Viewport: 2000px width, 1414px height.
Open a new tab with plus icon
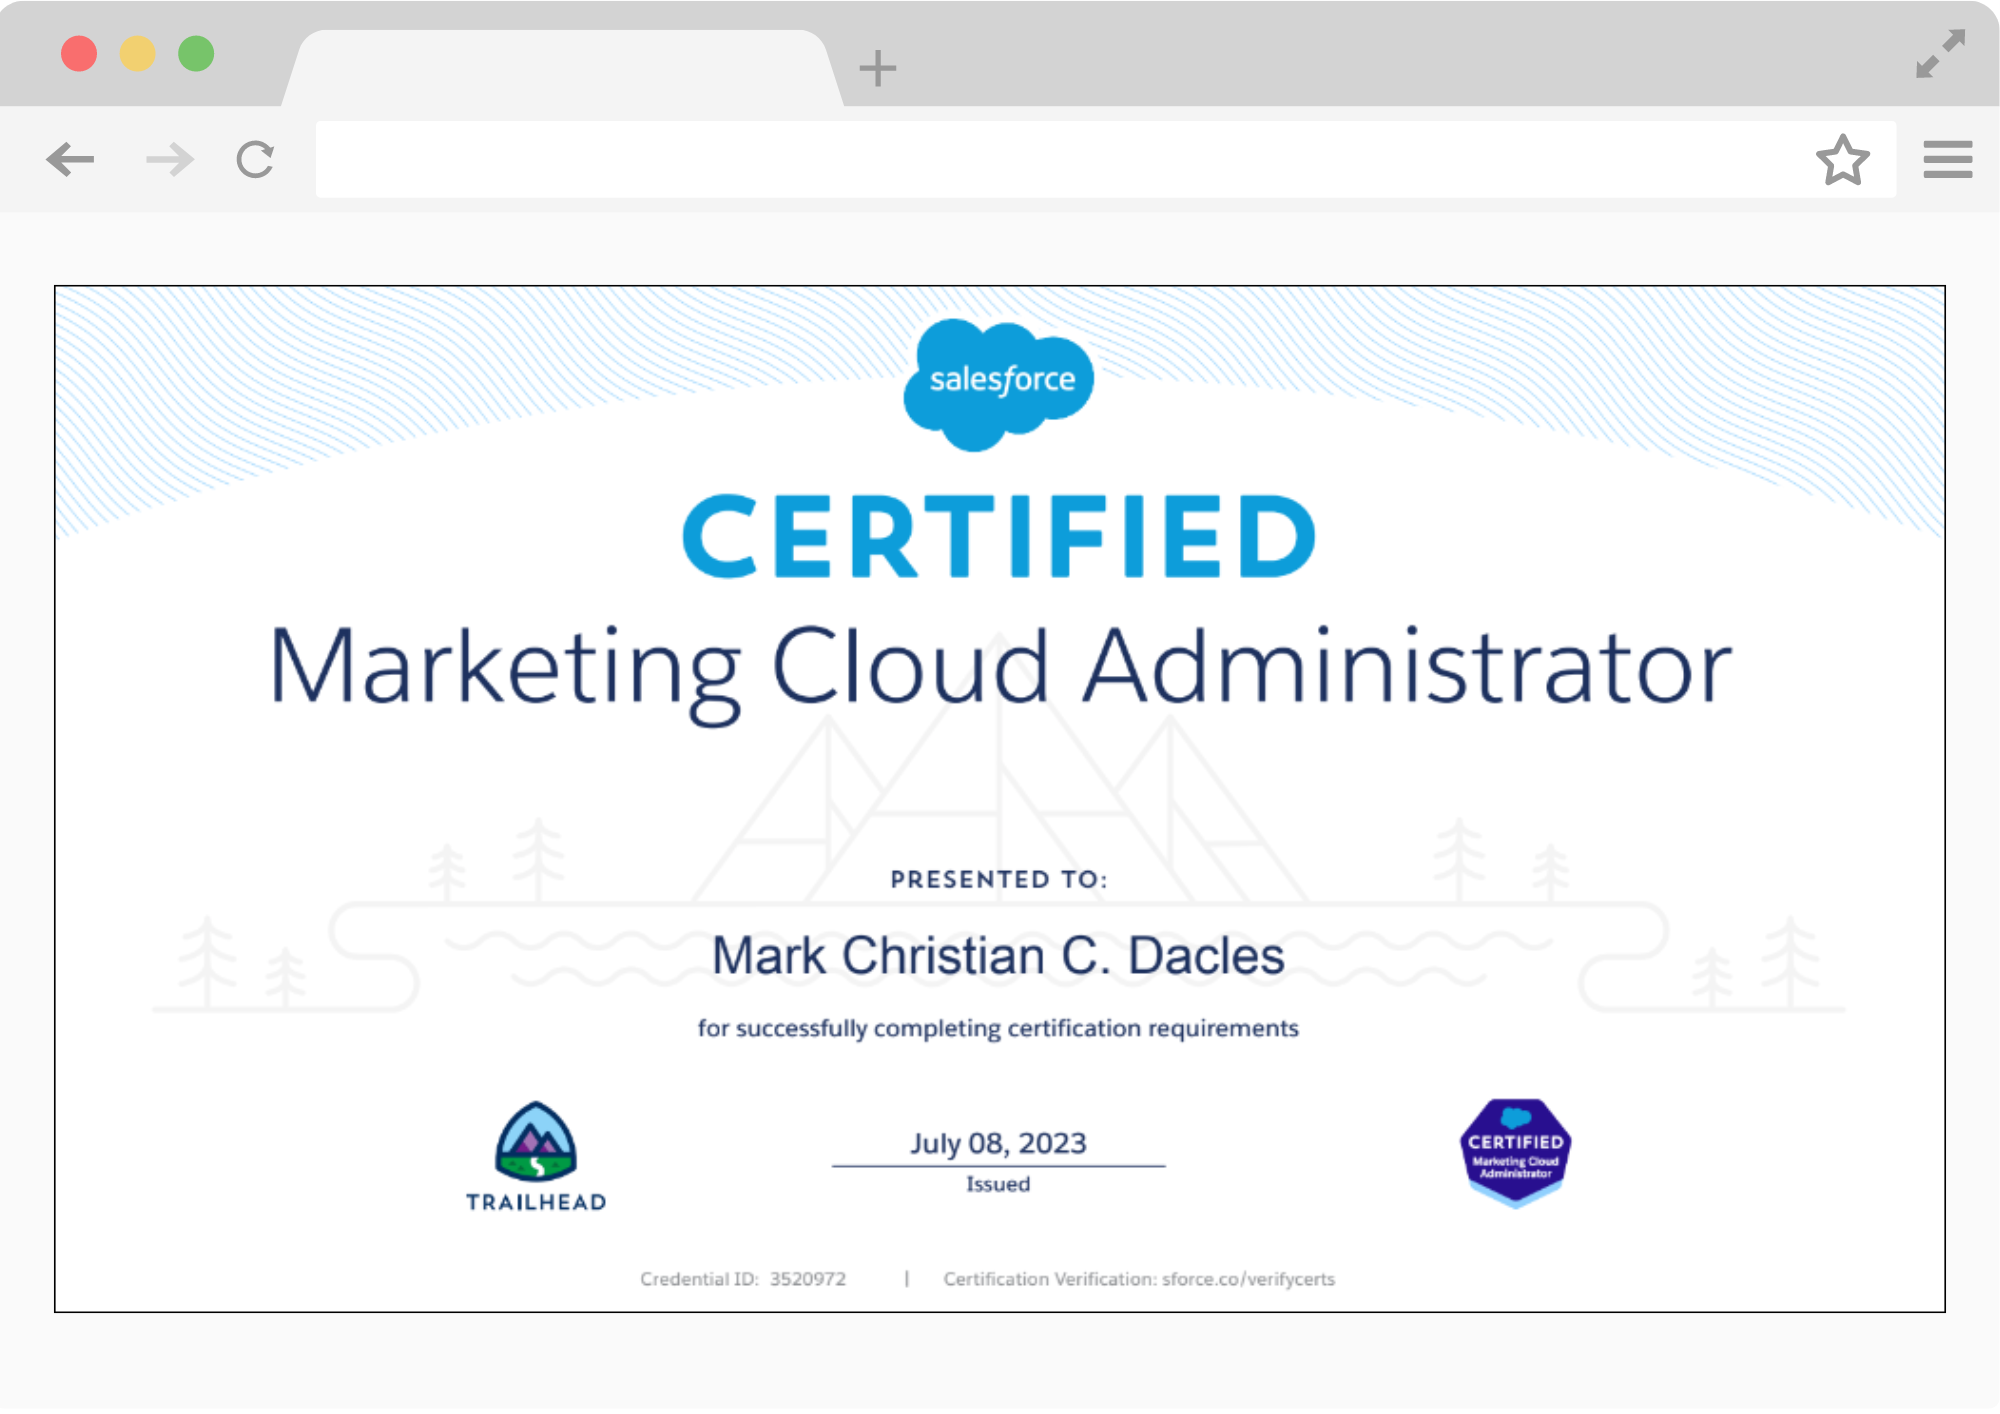[x=877, y=68]
